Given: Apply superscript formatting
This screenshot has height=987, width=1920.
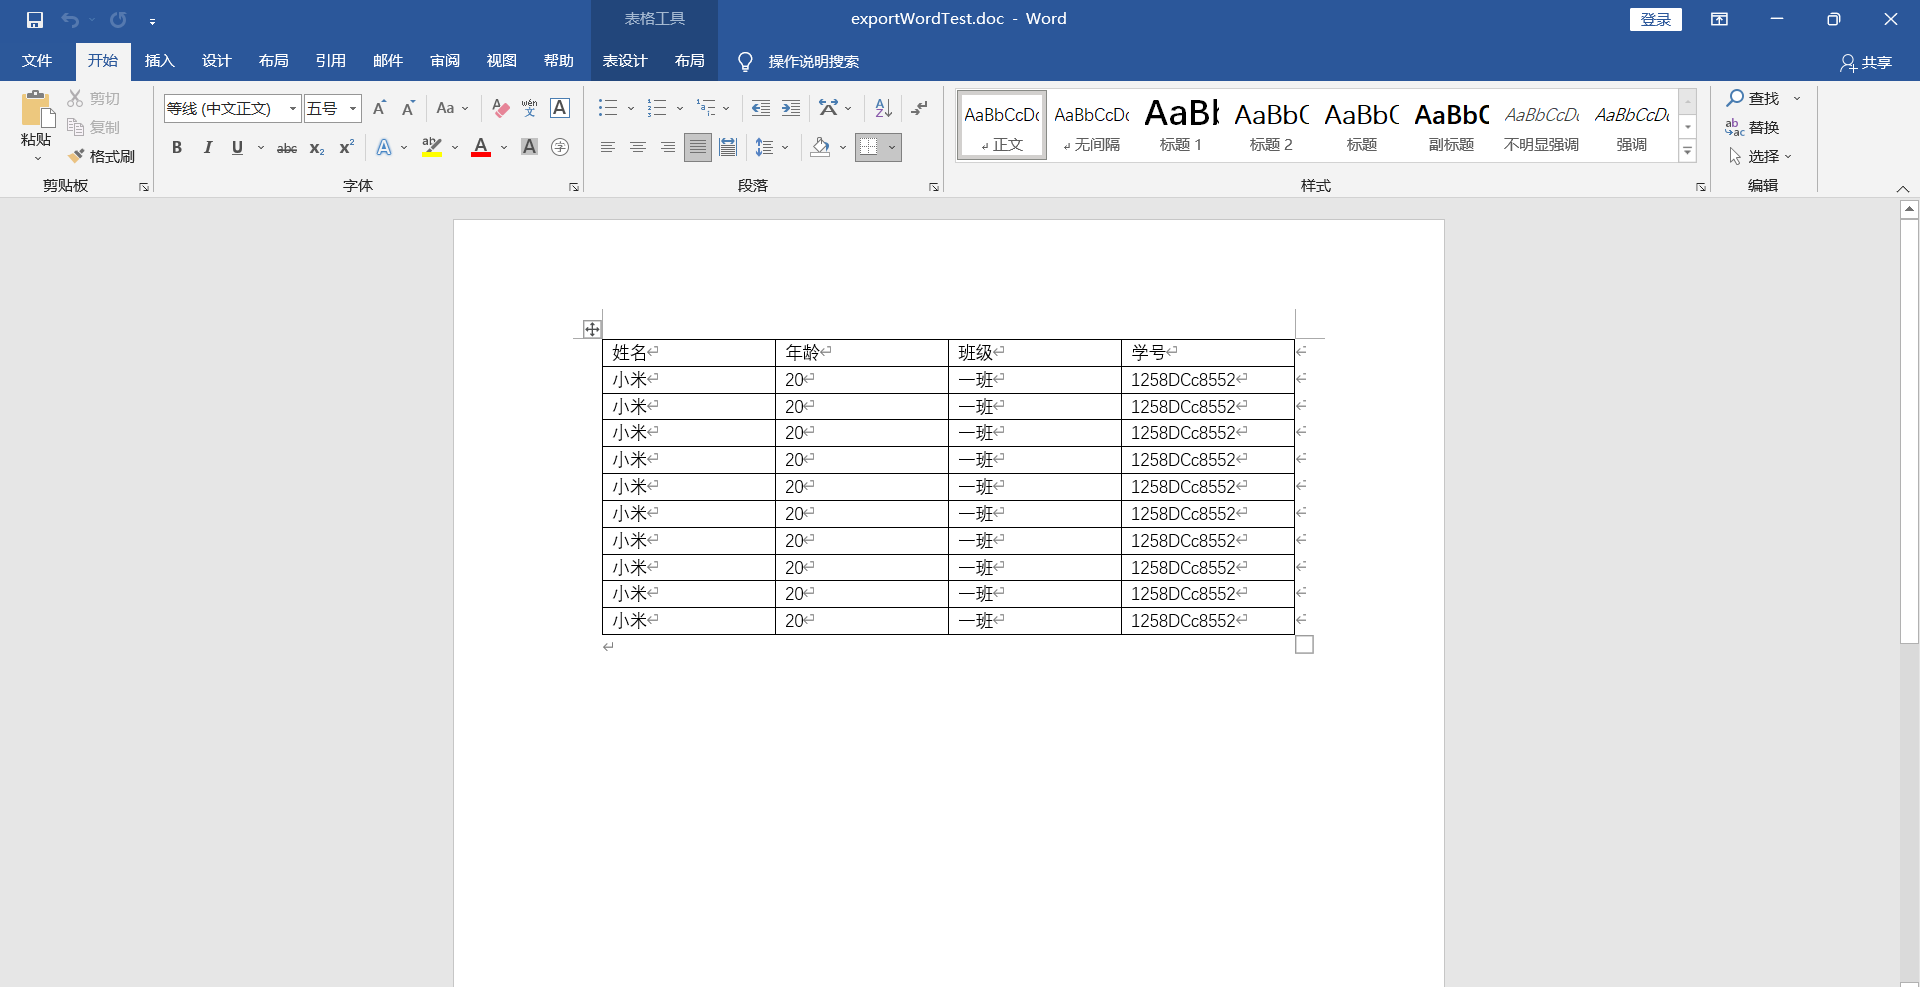Looking at the screenshot, I should point(345,147).
